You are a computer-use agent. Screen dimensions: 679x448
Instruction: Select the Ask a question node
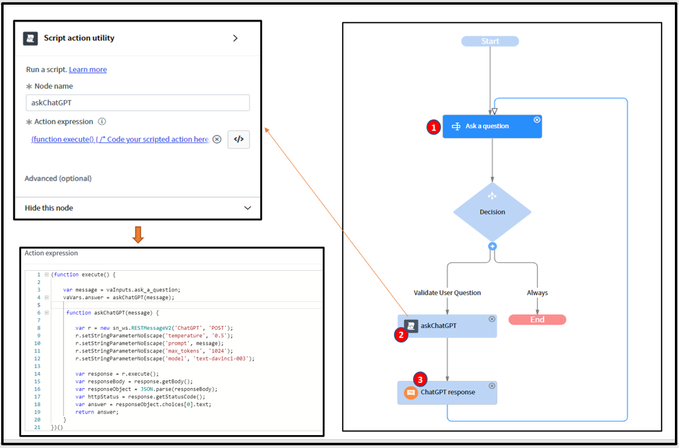[x=492, y=126]
